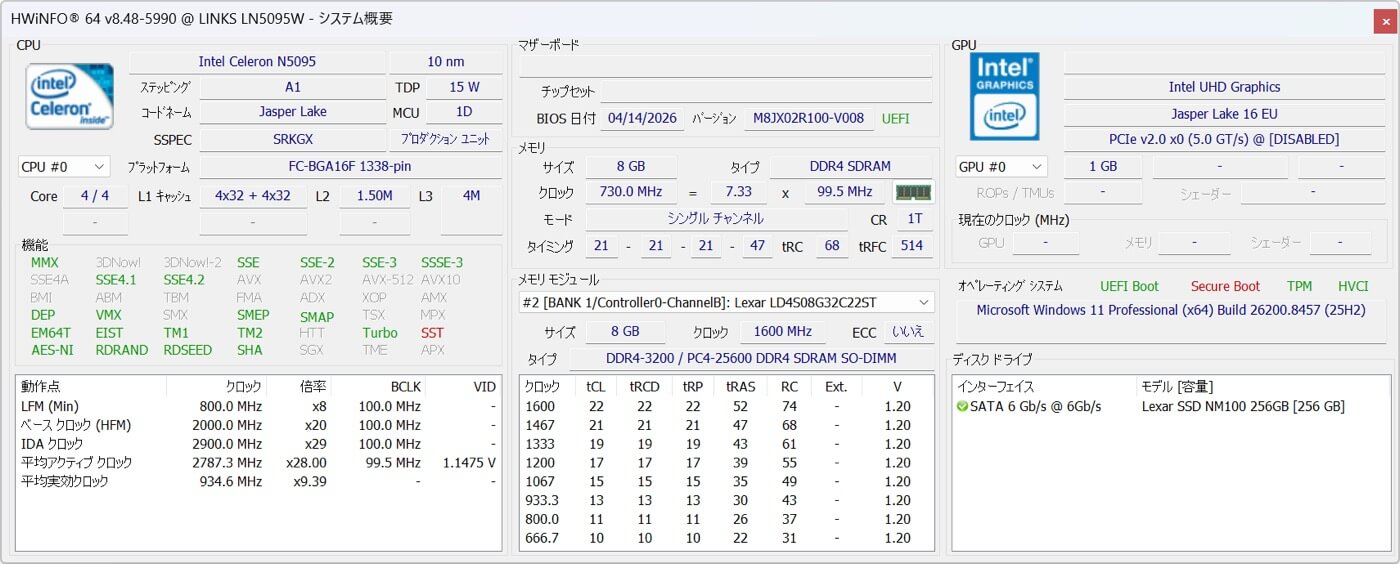1400x564 pixels.
Task: Click the L2 cache 1.50M value
Action: [374, 196]
